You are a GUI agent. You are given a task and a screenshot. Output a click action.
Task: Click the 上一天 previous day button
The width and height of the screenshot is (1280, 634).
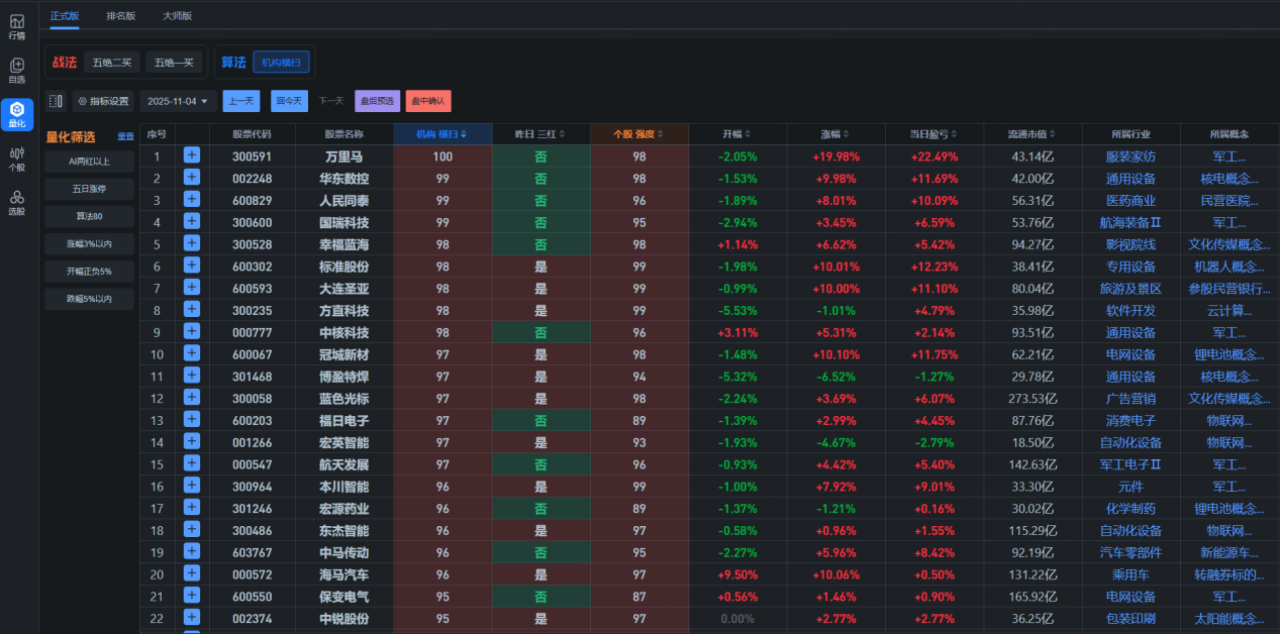240,101
